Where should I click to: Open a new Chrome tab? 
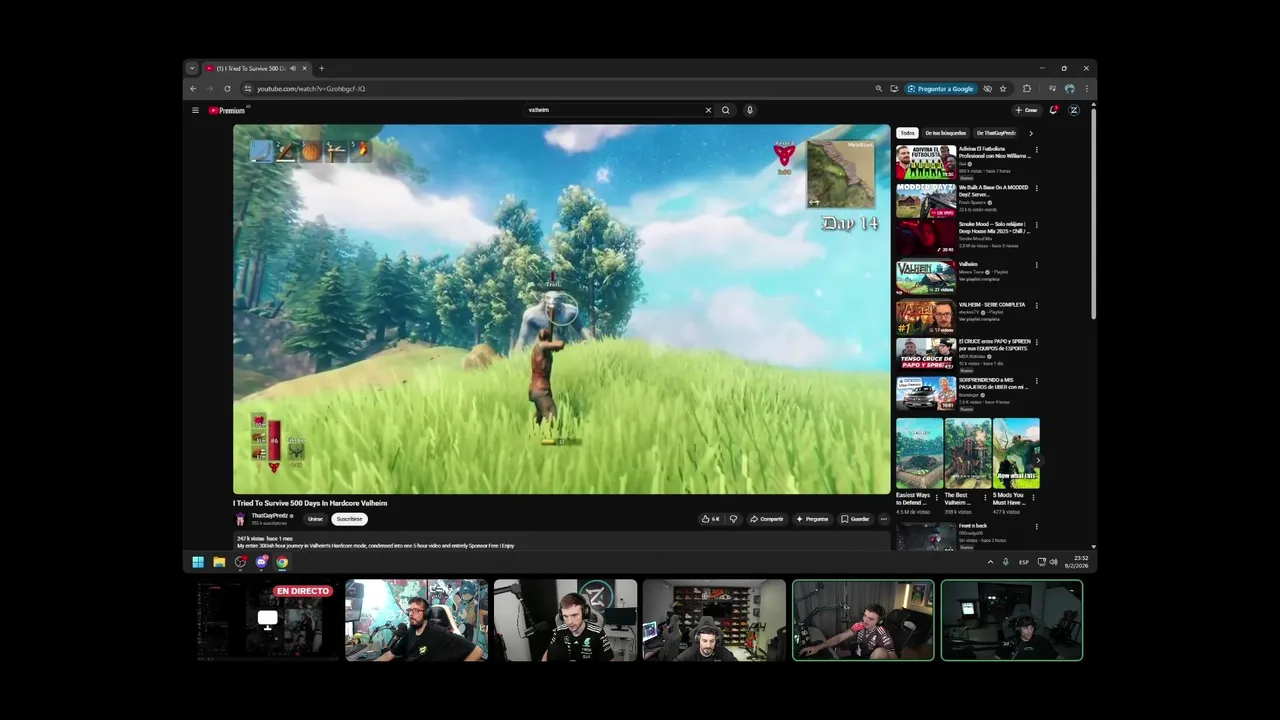click(321, 68)
